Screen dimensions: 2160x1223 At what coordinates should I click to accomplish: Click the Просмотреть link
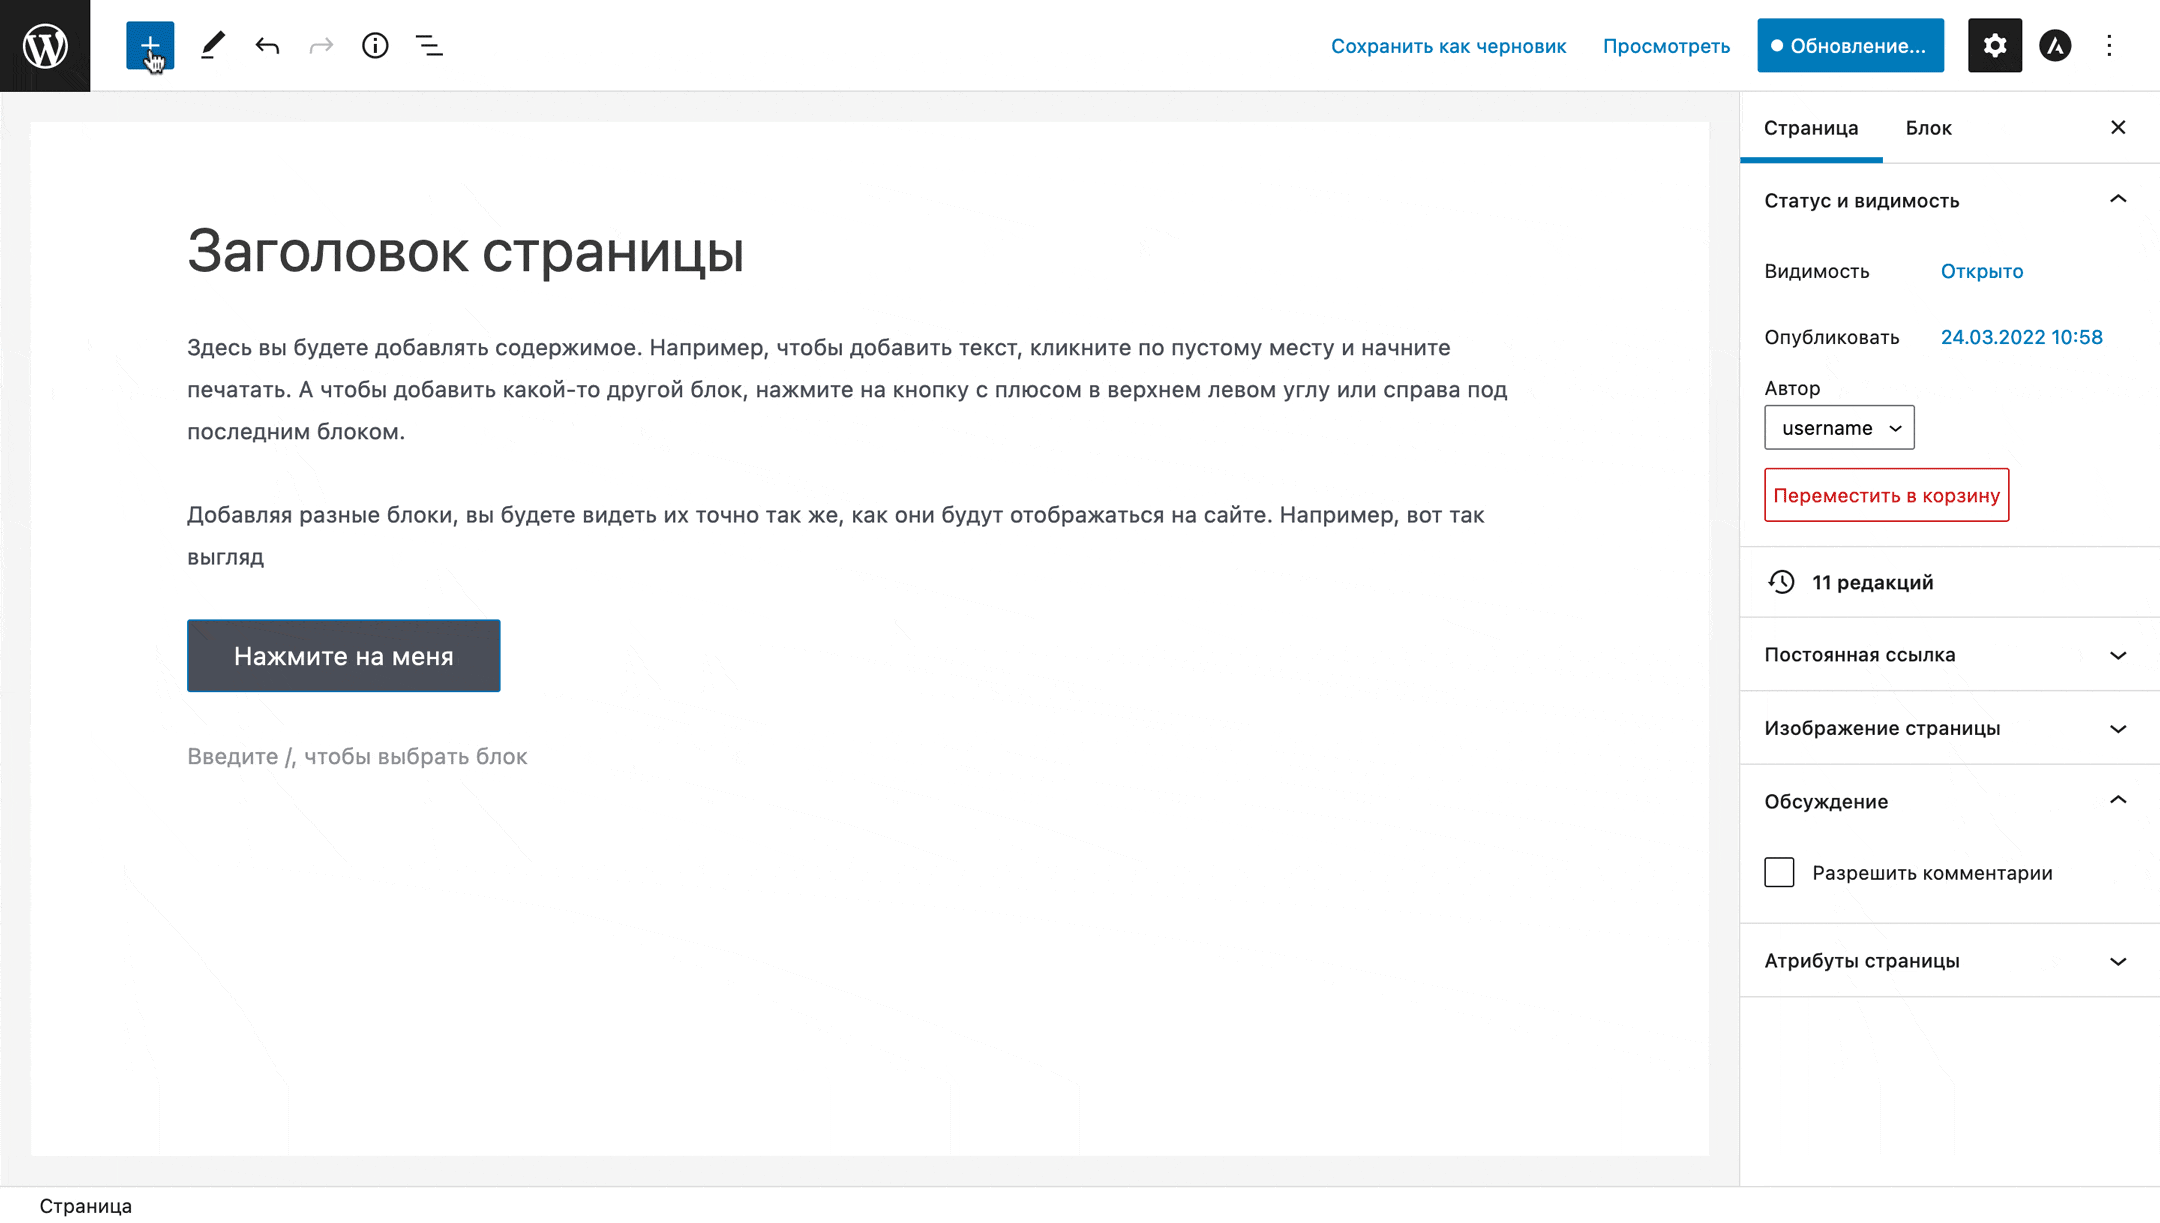pos(1666,45)
